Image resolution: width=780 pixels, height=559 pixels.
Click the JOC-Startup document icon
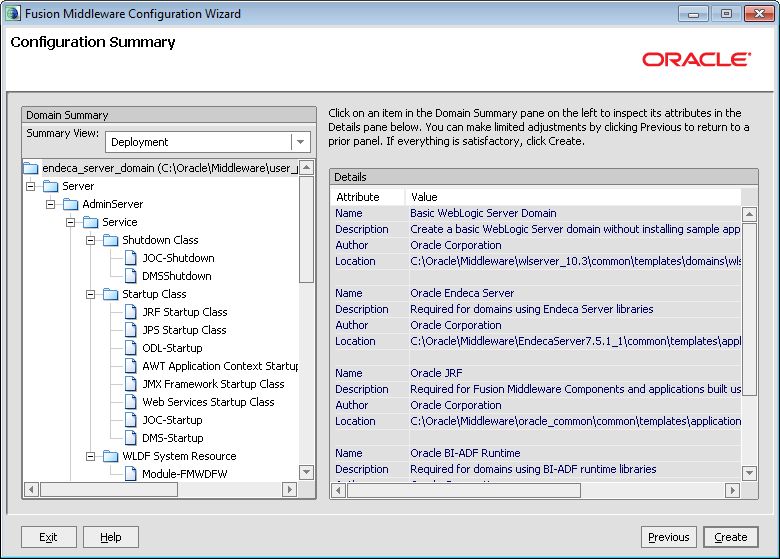[x=130, y=420]
